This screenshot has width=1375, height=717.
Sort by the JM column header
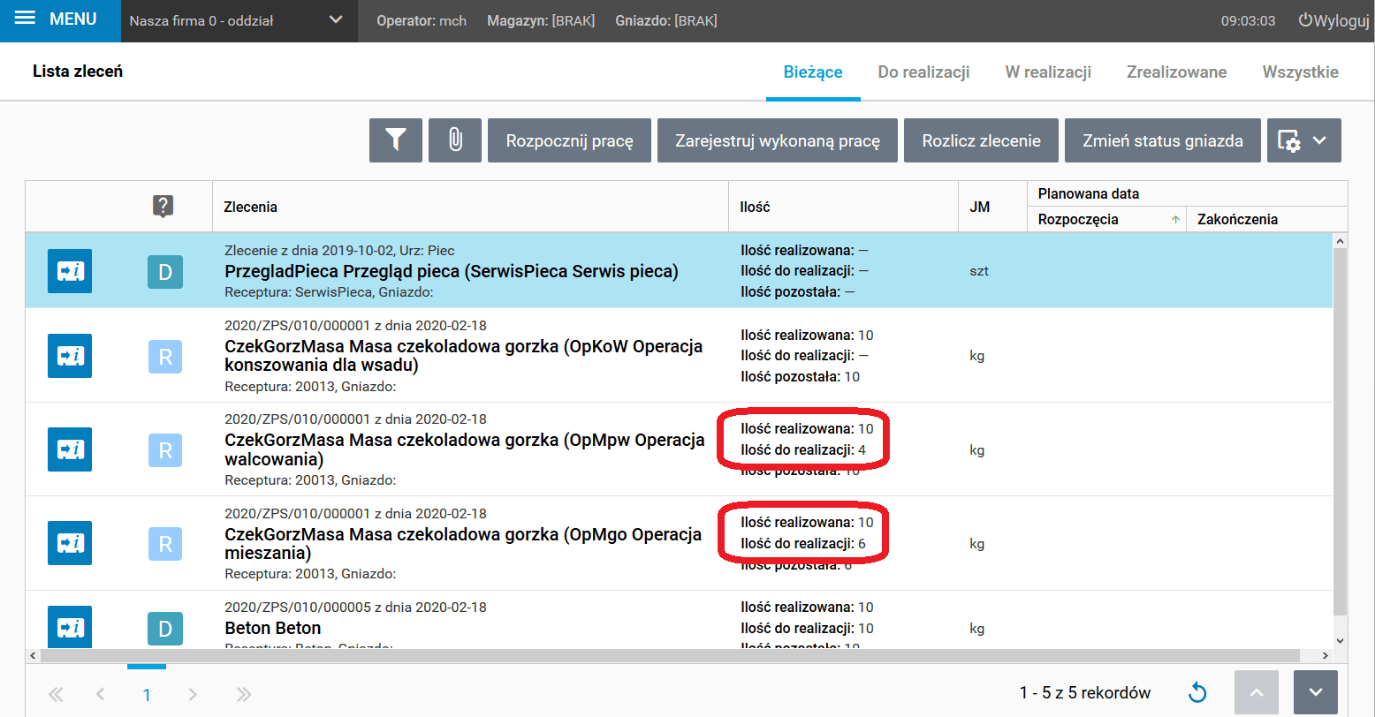tap(992, 207)
